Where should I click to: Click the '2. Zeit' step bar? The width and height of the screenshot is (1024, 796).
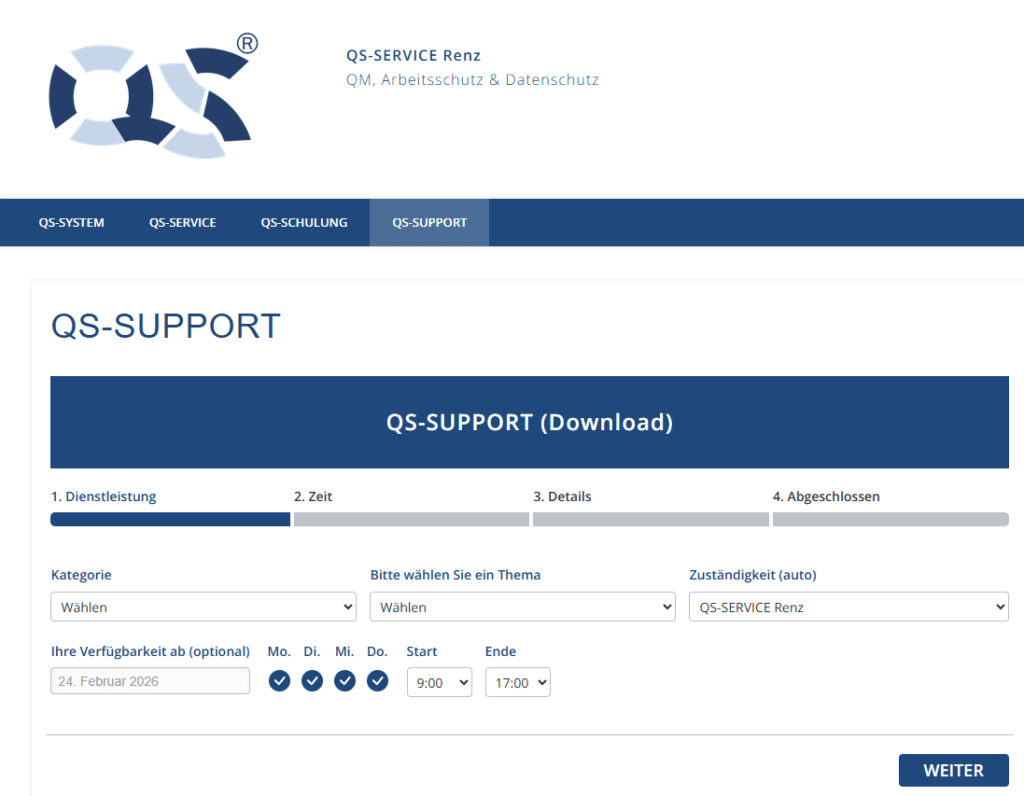[411, 519]
